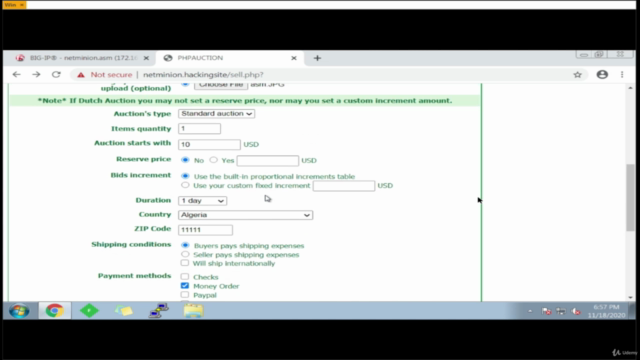Open network computers icon in taskbar
Image resolution: width=640 pixels, height=360 pixels.
(159, 311)
